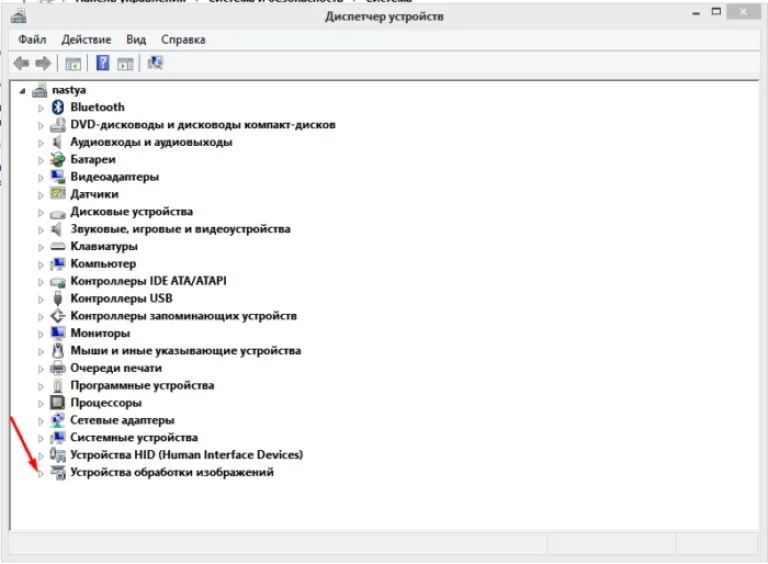Image resolution: width=768 pixels, height=564 pixels.
Task: Open the Вид menu
Action: 136,40
